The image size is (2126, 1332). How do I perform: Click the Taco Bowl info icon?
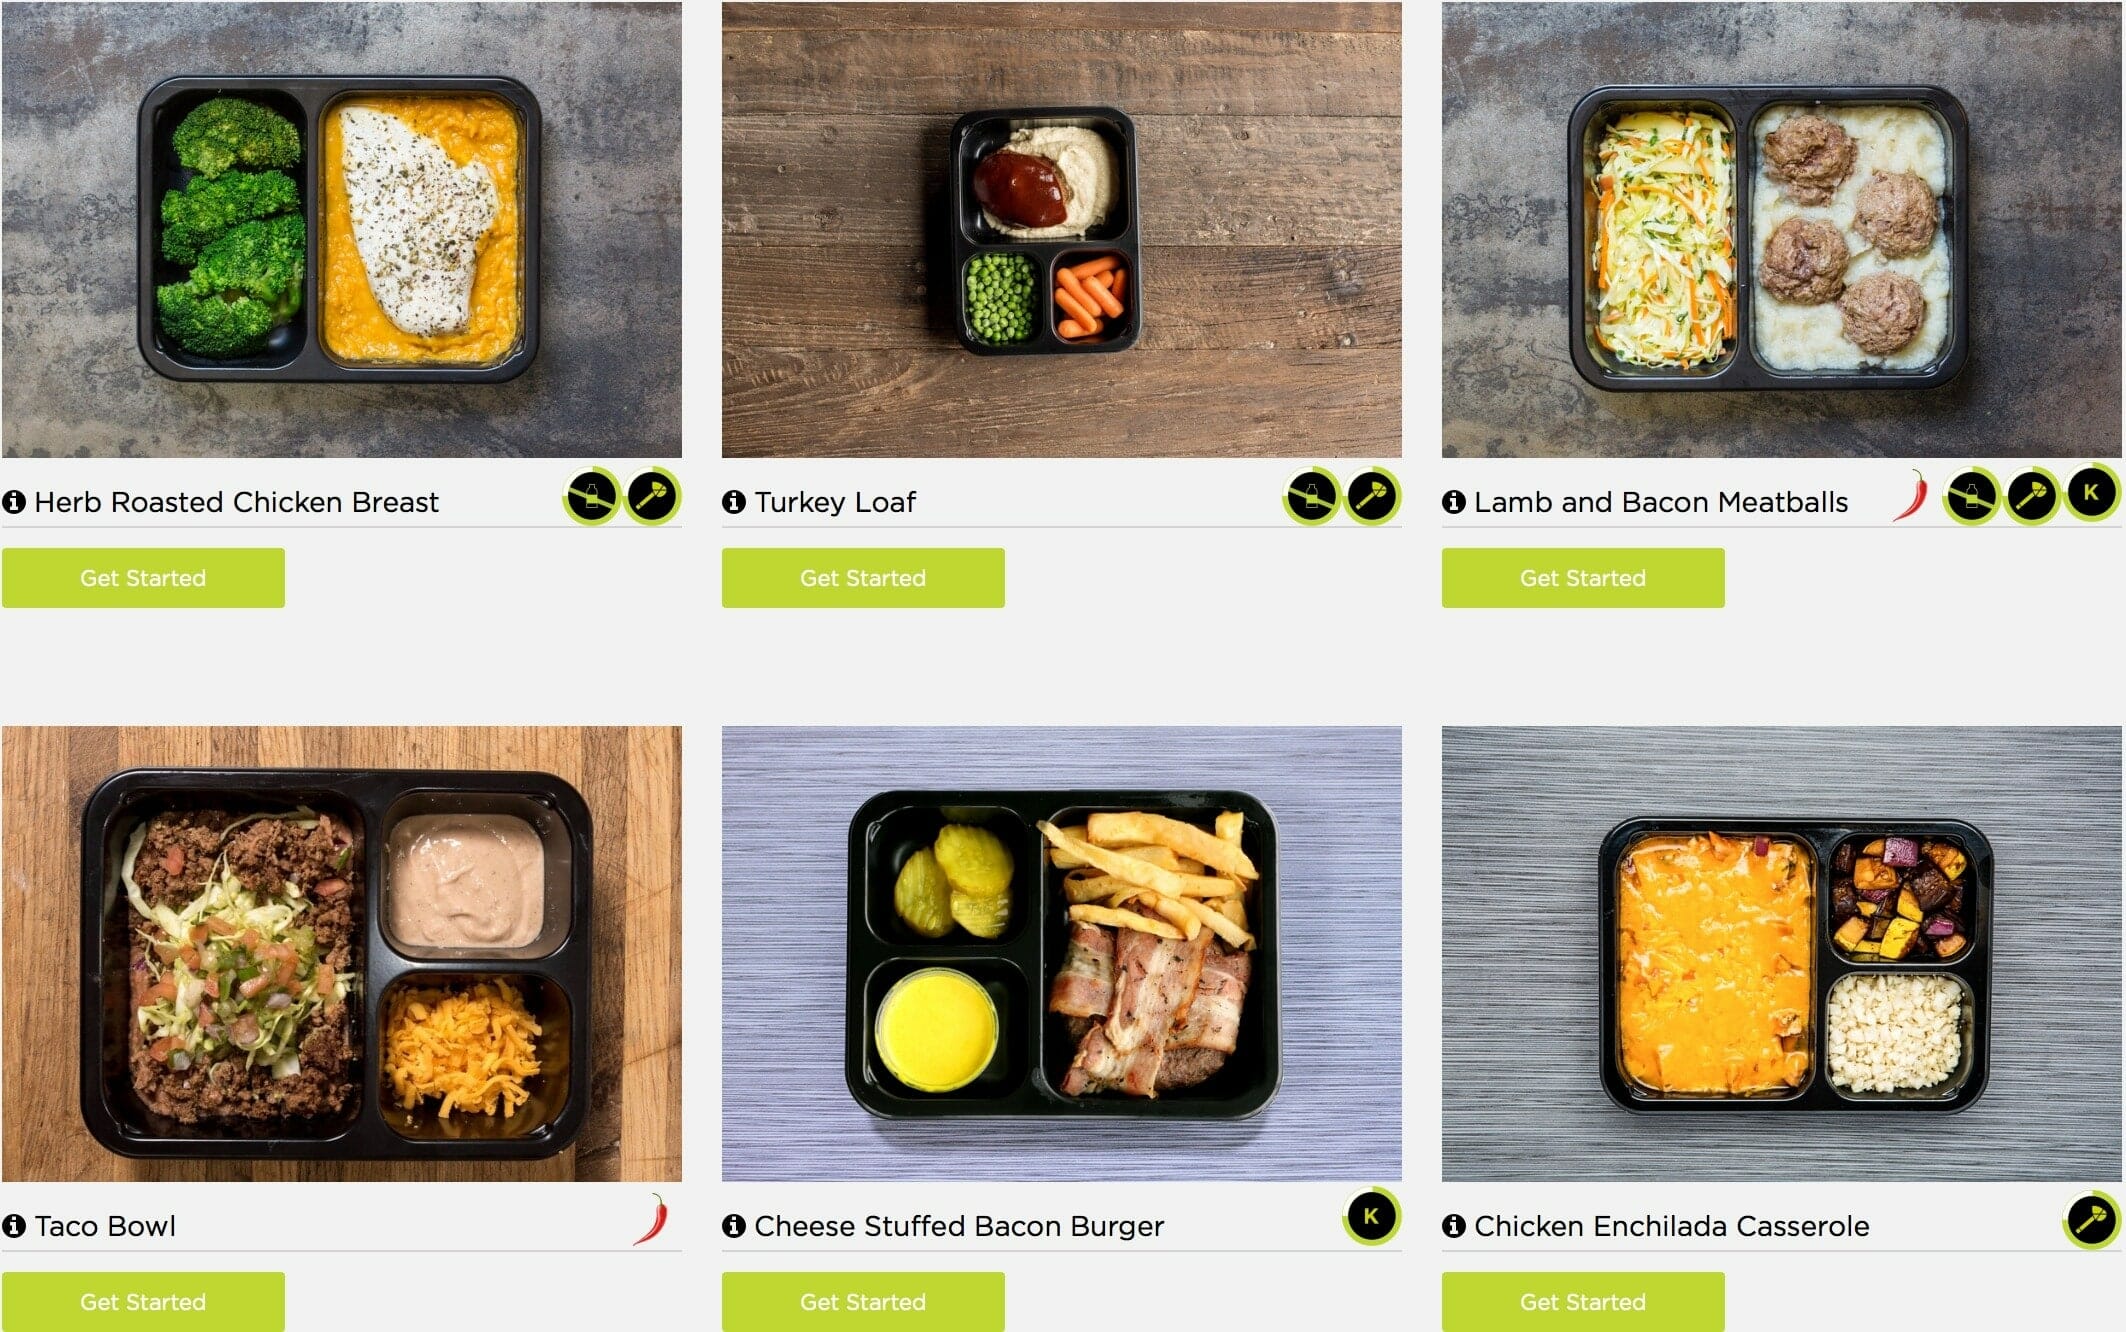[x=14, y=1226]
